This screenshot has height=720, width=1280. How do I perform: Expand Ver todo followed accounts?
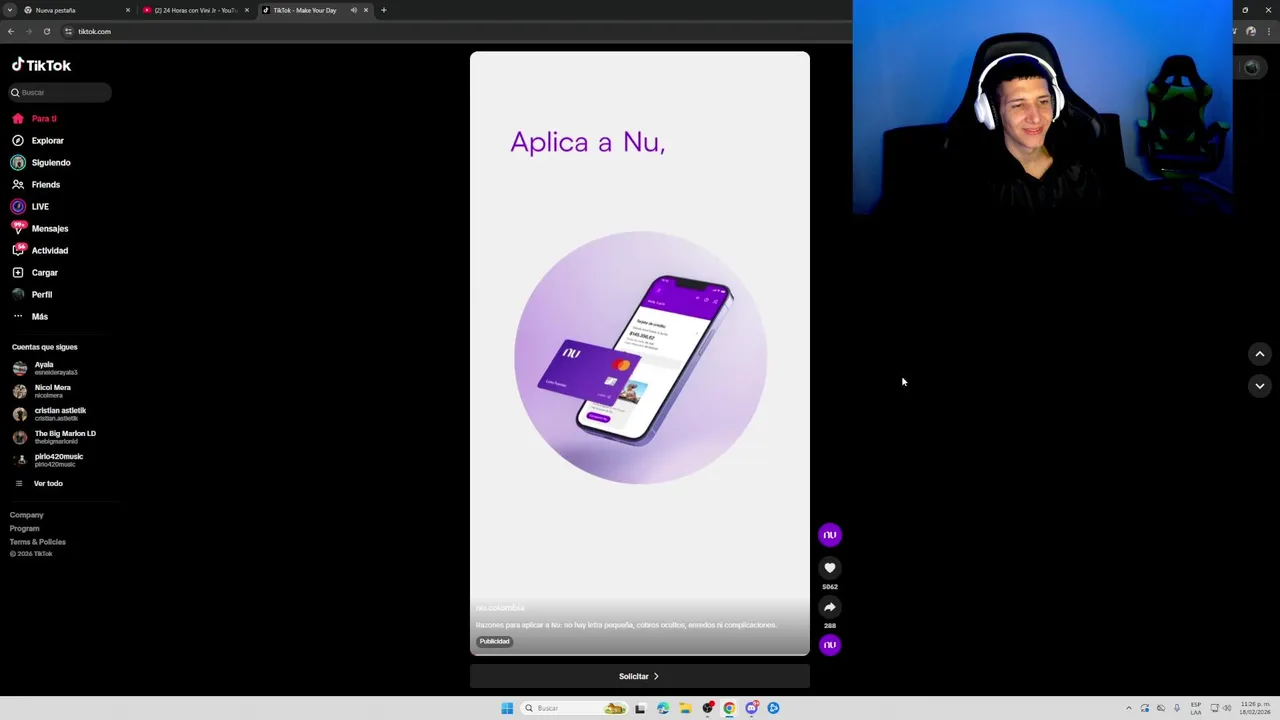[38, 483]
